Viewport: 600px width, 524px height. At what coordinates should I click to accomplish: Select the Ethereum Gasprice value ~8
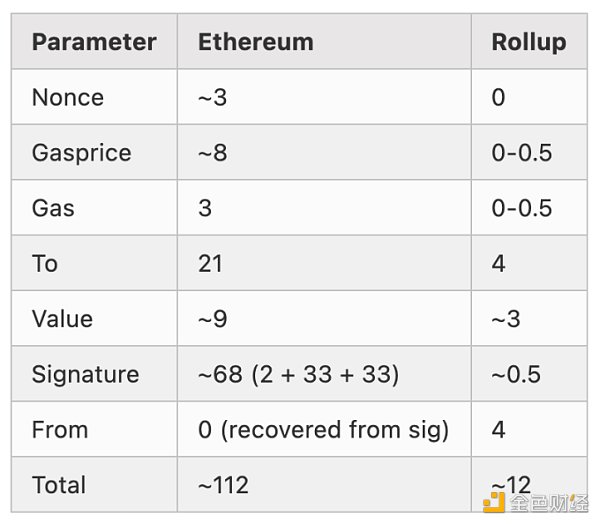[213, 153]
